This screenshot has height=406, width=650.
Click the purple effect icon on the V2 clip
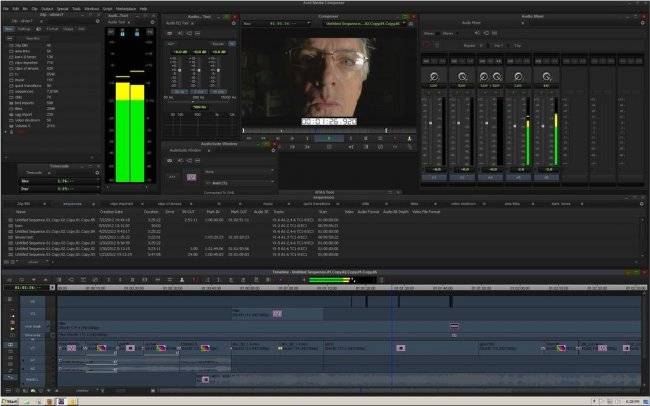[277, 314]
